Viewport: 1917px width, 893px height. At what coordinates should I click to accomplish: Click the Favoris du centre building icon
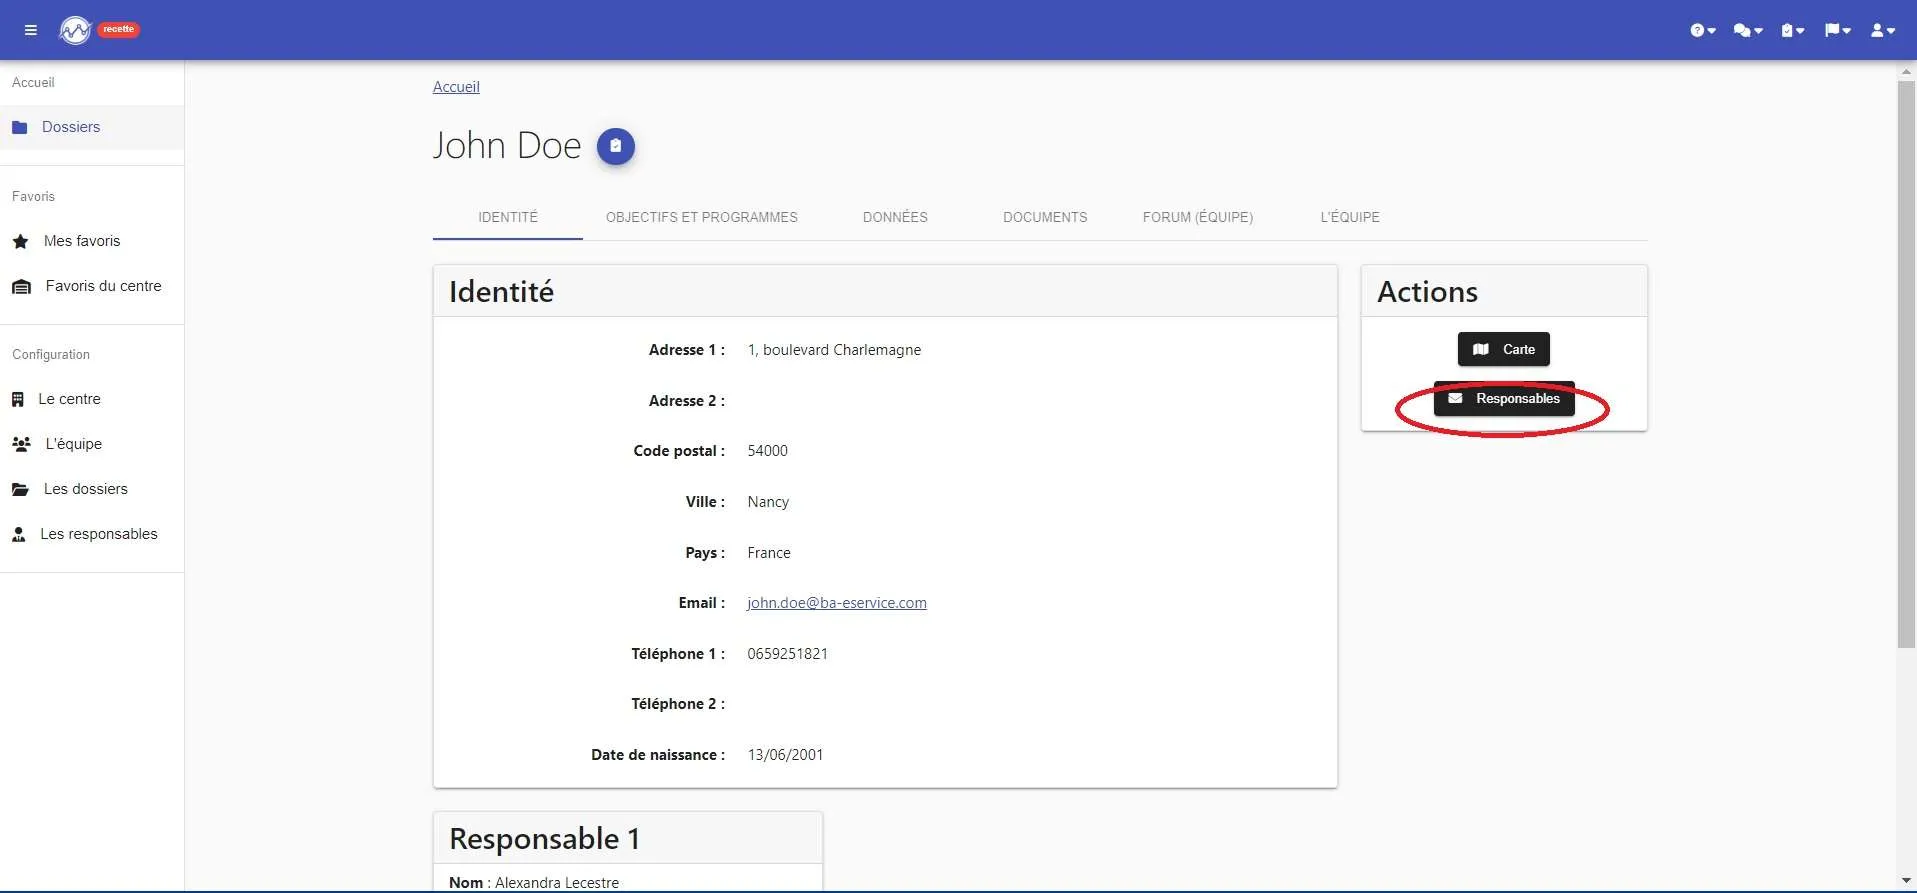[x=21, y=287]
